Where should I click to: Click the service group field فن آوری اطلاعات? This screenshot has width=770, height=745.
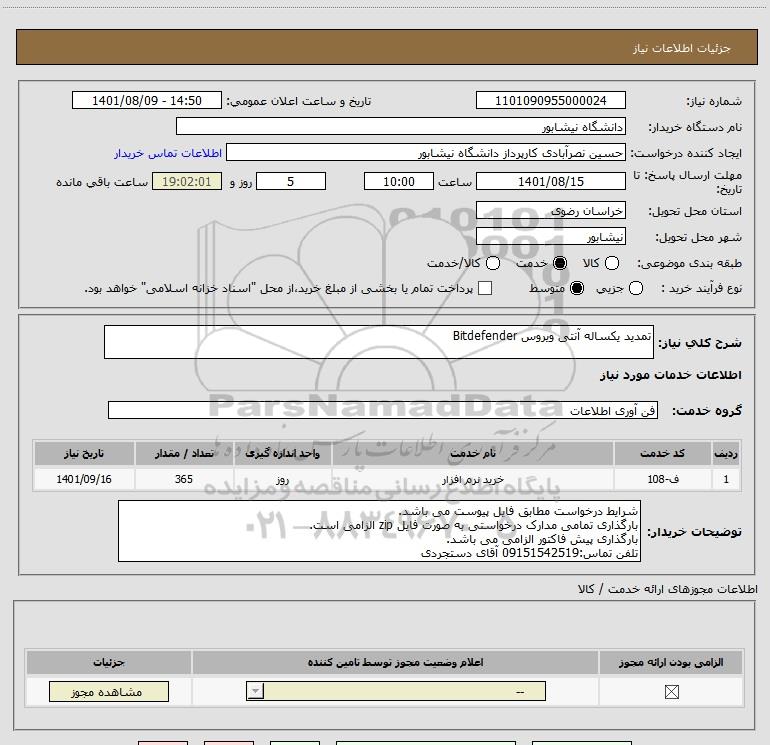(x=383, y=410)
